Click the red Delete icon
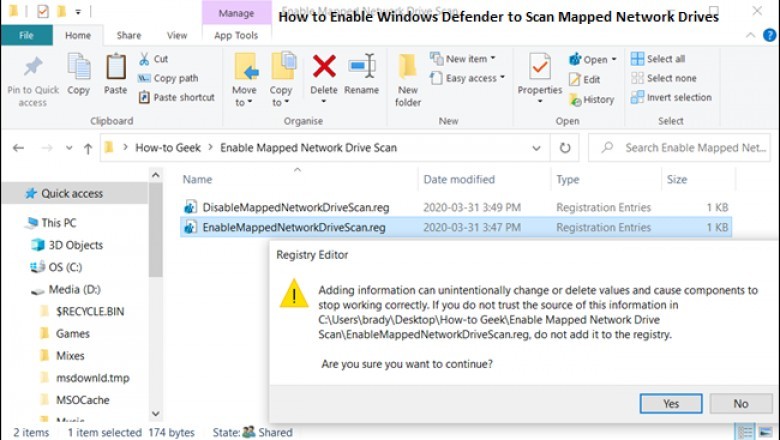 tap(324, 67)
